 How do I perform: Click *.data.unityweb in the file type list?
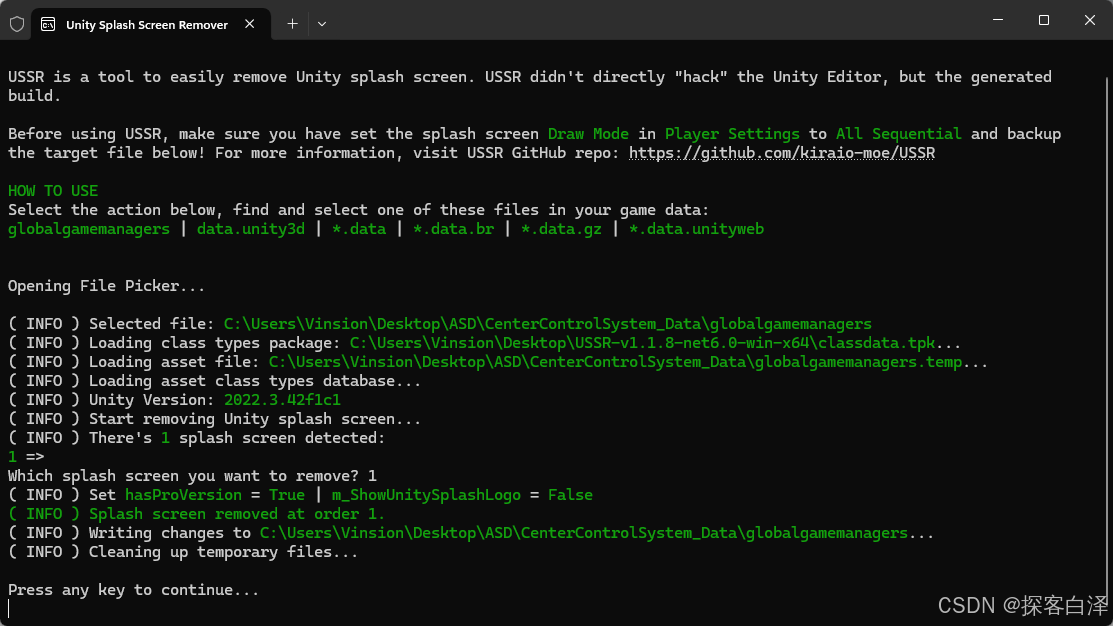coord(696,229)
